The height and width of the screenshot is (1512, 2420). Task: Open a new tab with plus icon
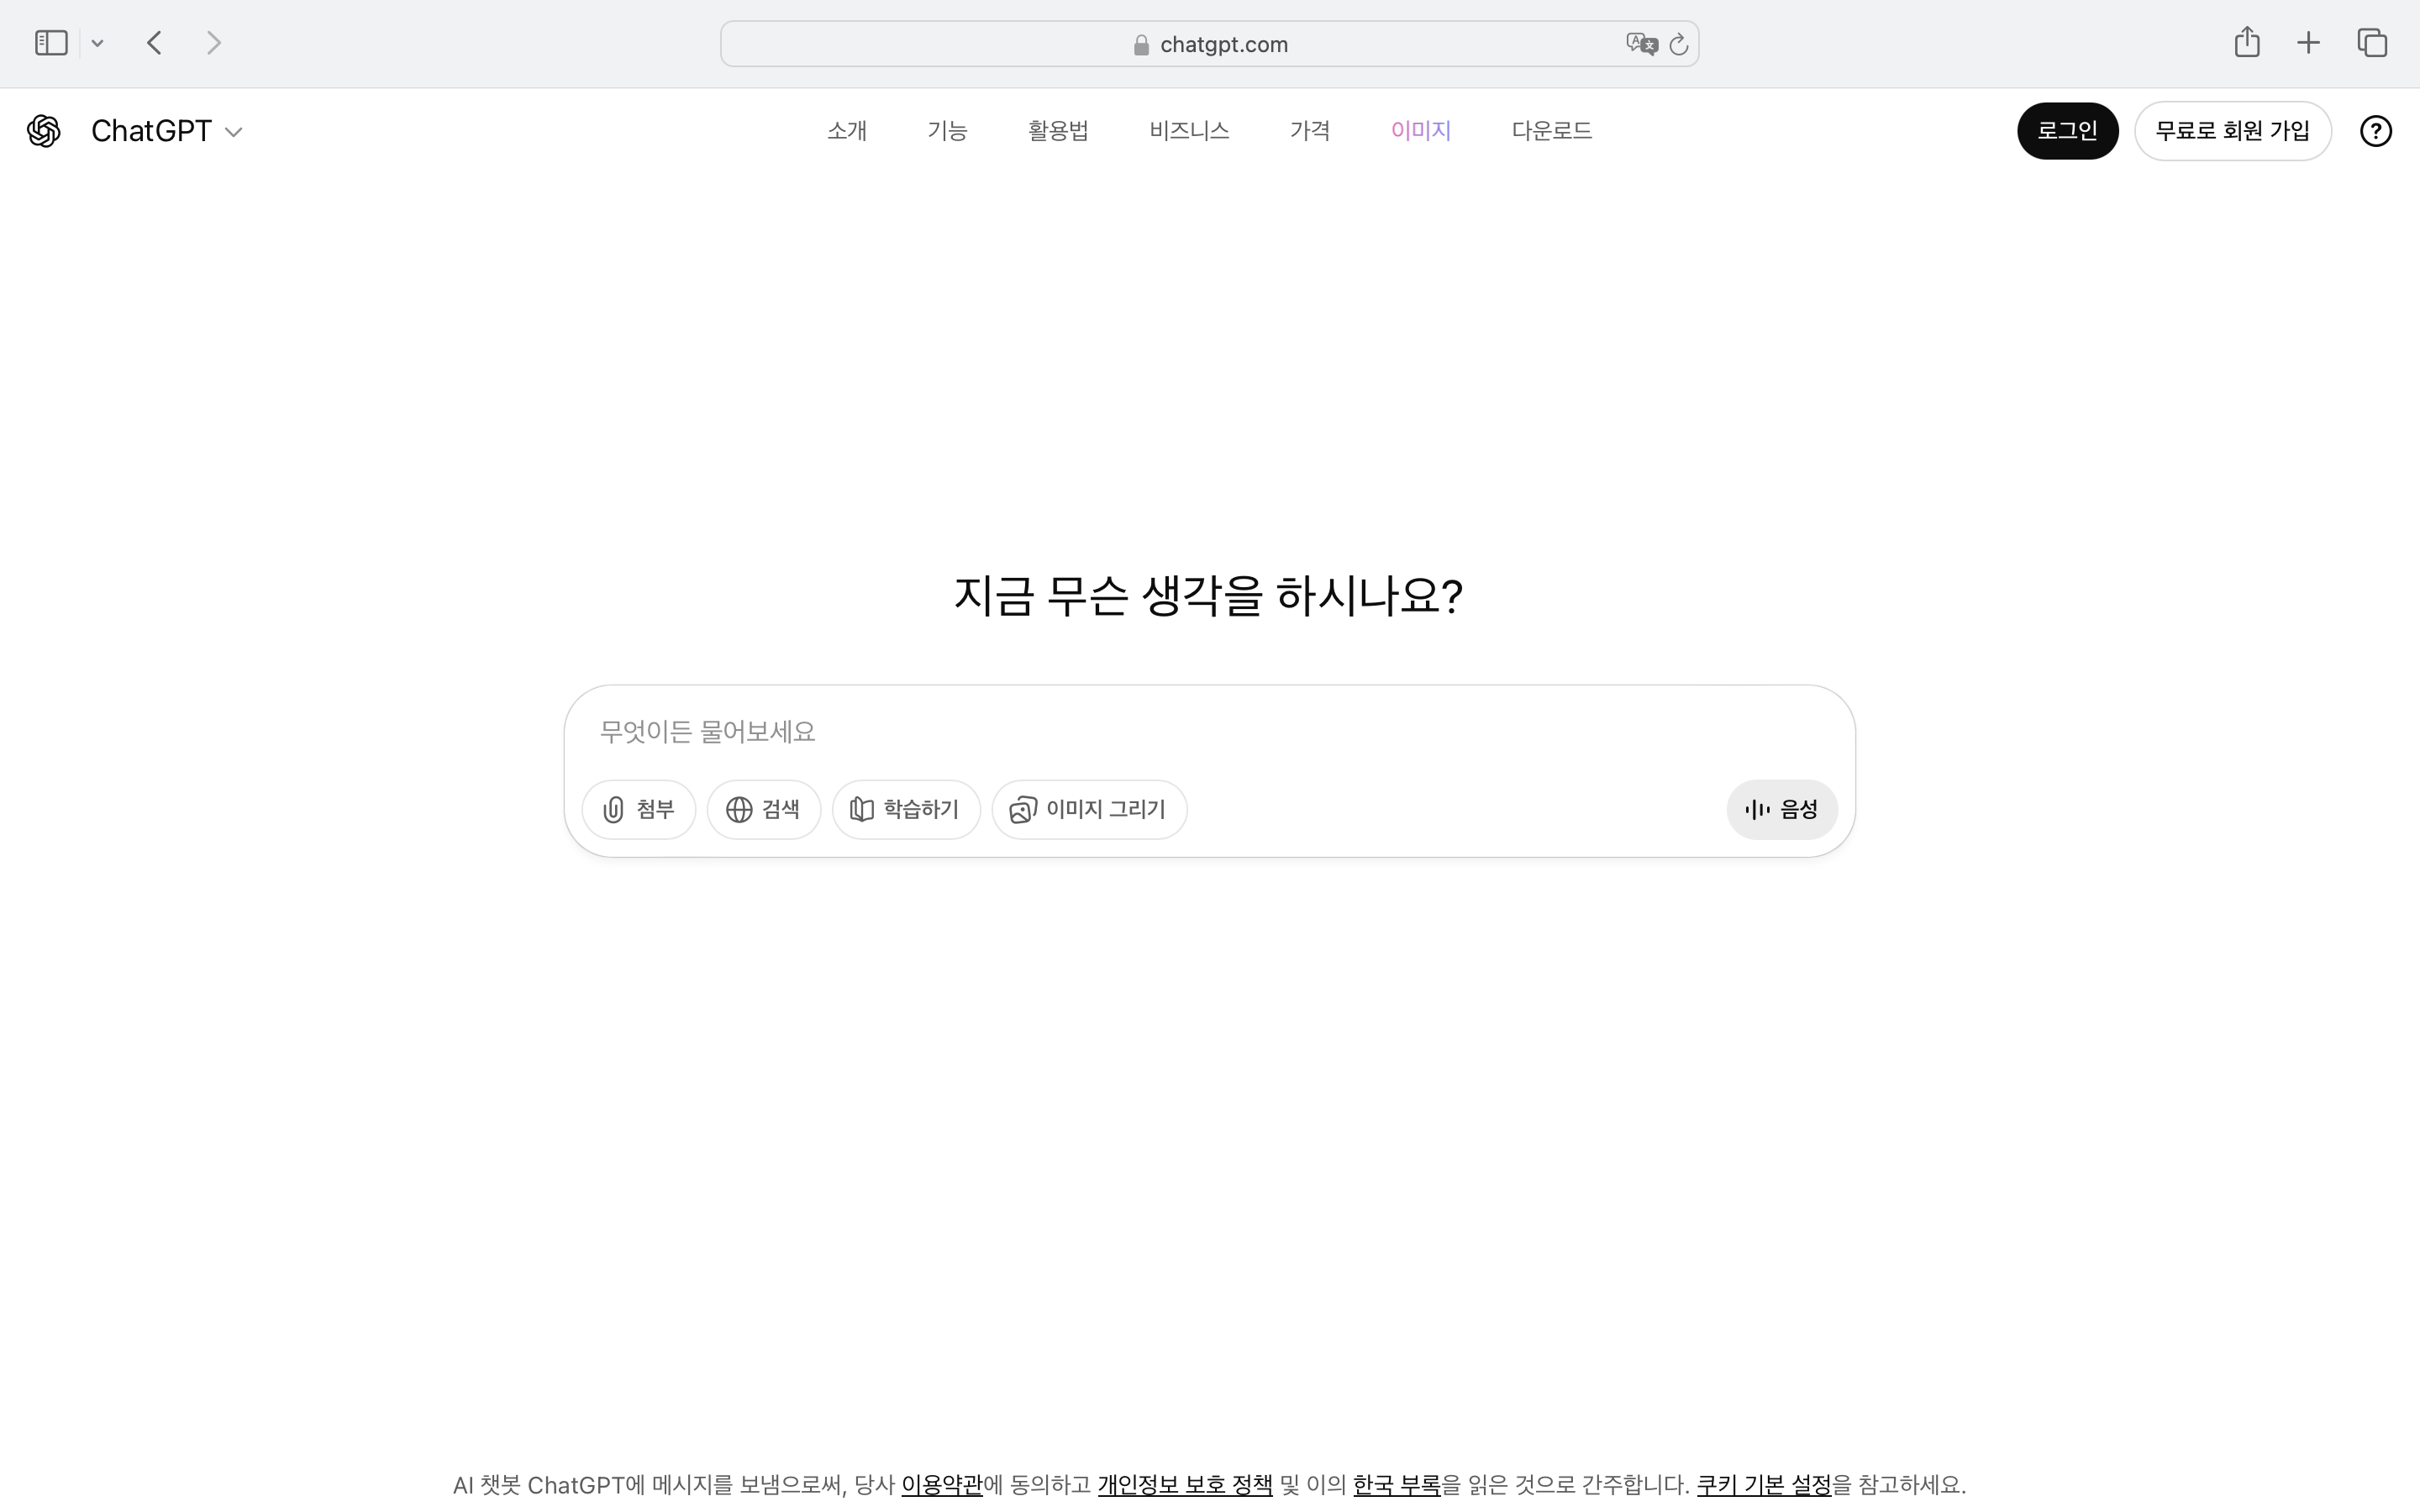point(2308,43)
